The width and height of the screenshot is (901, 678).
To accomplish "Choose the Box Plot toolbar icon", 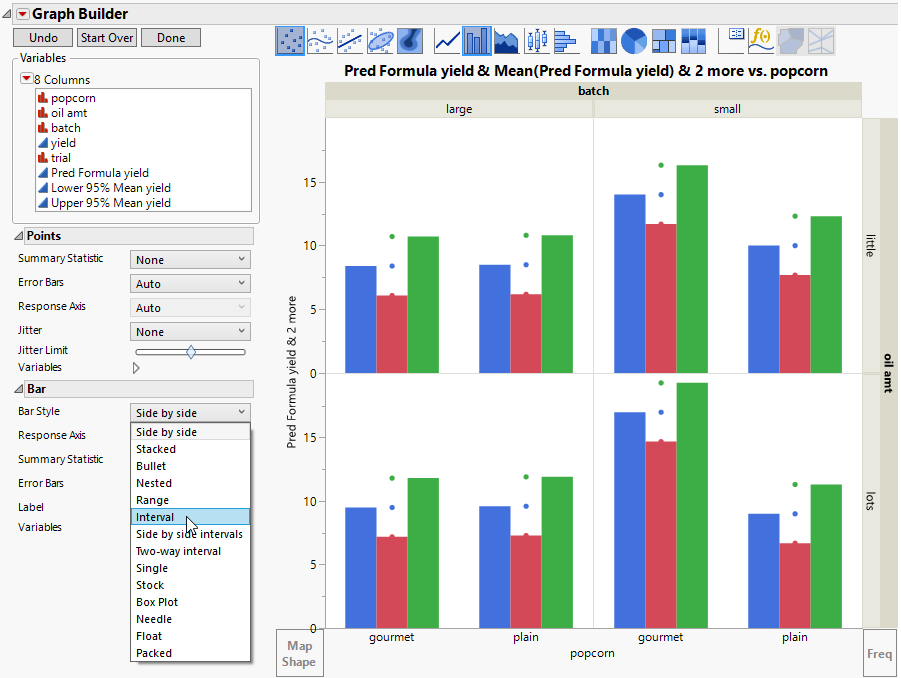I will pos(536,40).
